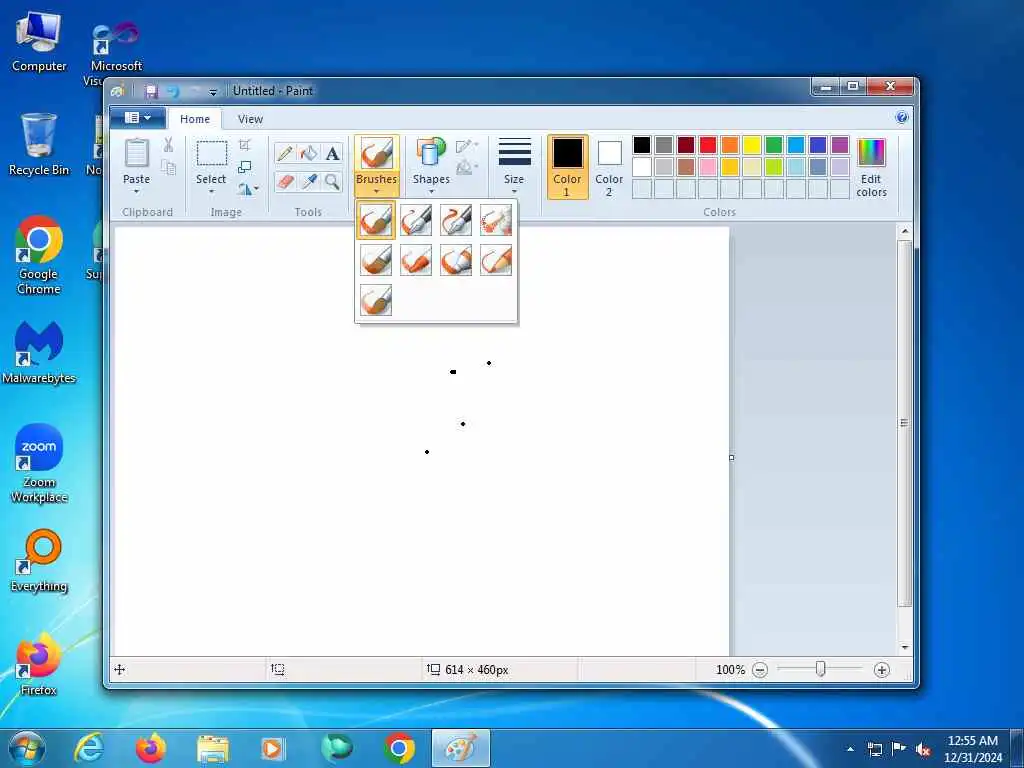Click the Paste clipboard icon

(x=136, y=153)
